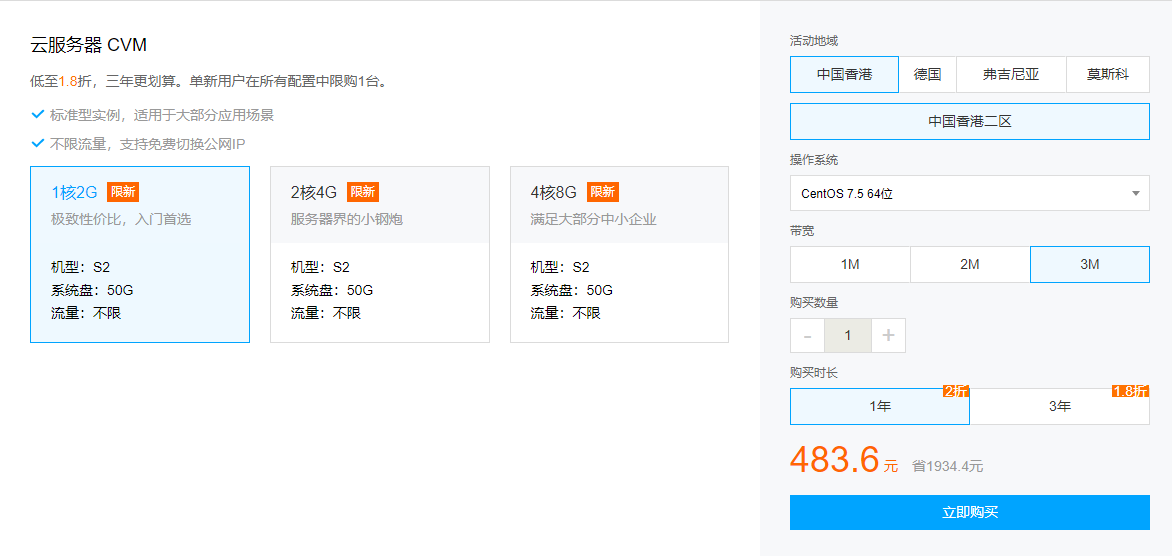Viewport: 1172px width, 556px height.
Task: Select the 4核8G server plan card
Action: [620, 254]
